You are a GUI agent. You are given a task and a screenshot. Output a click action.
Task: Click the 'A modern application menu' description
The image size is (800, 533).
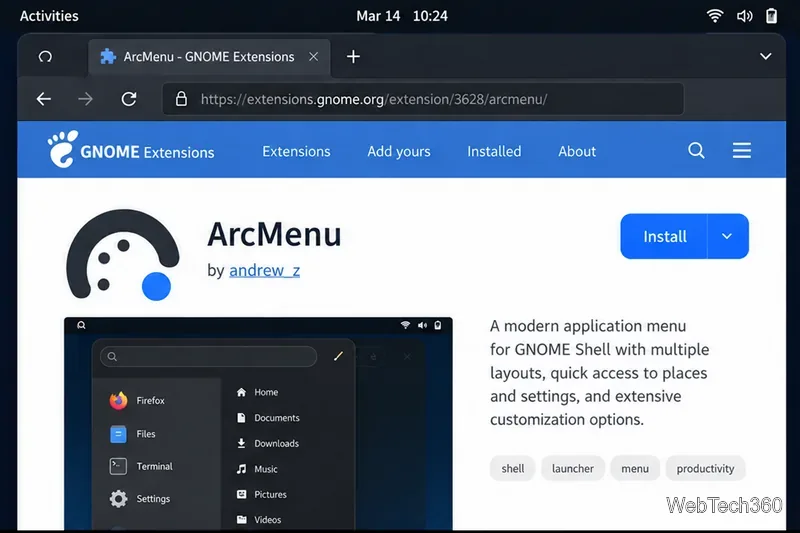tap(599, 372)
